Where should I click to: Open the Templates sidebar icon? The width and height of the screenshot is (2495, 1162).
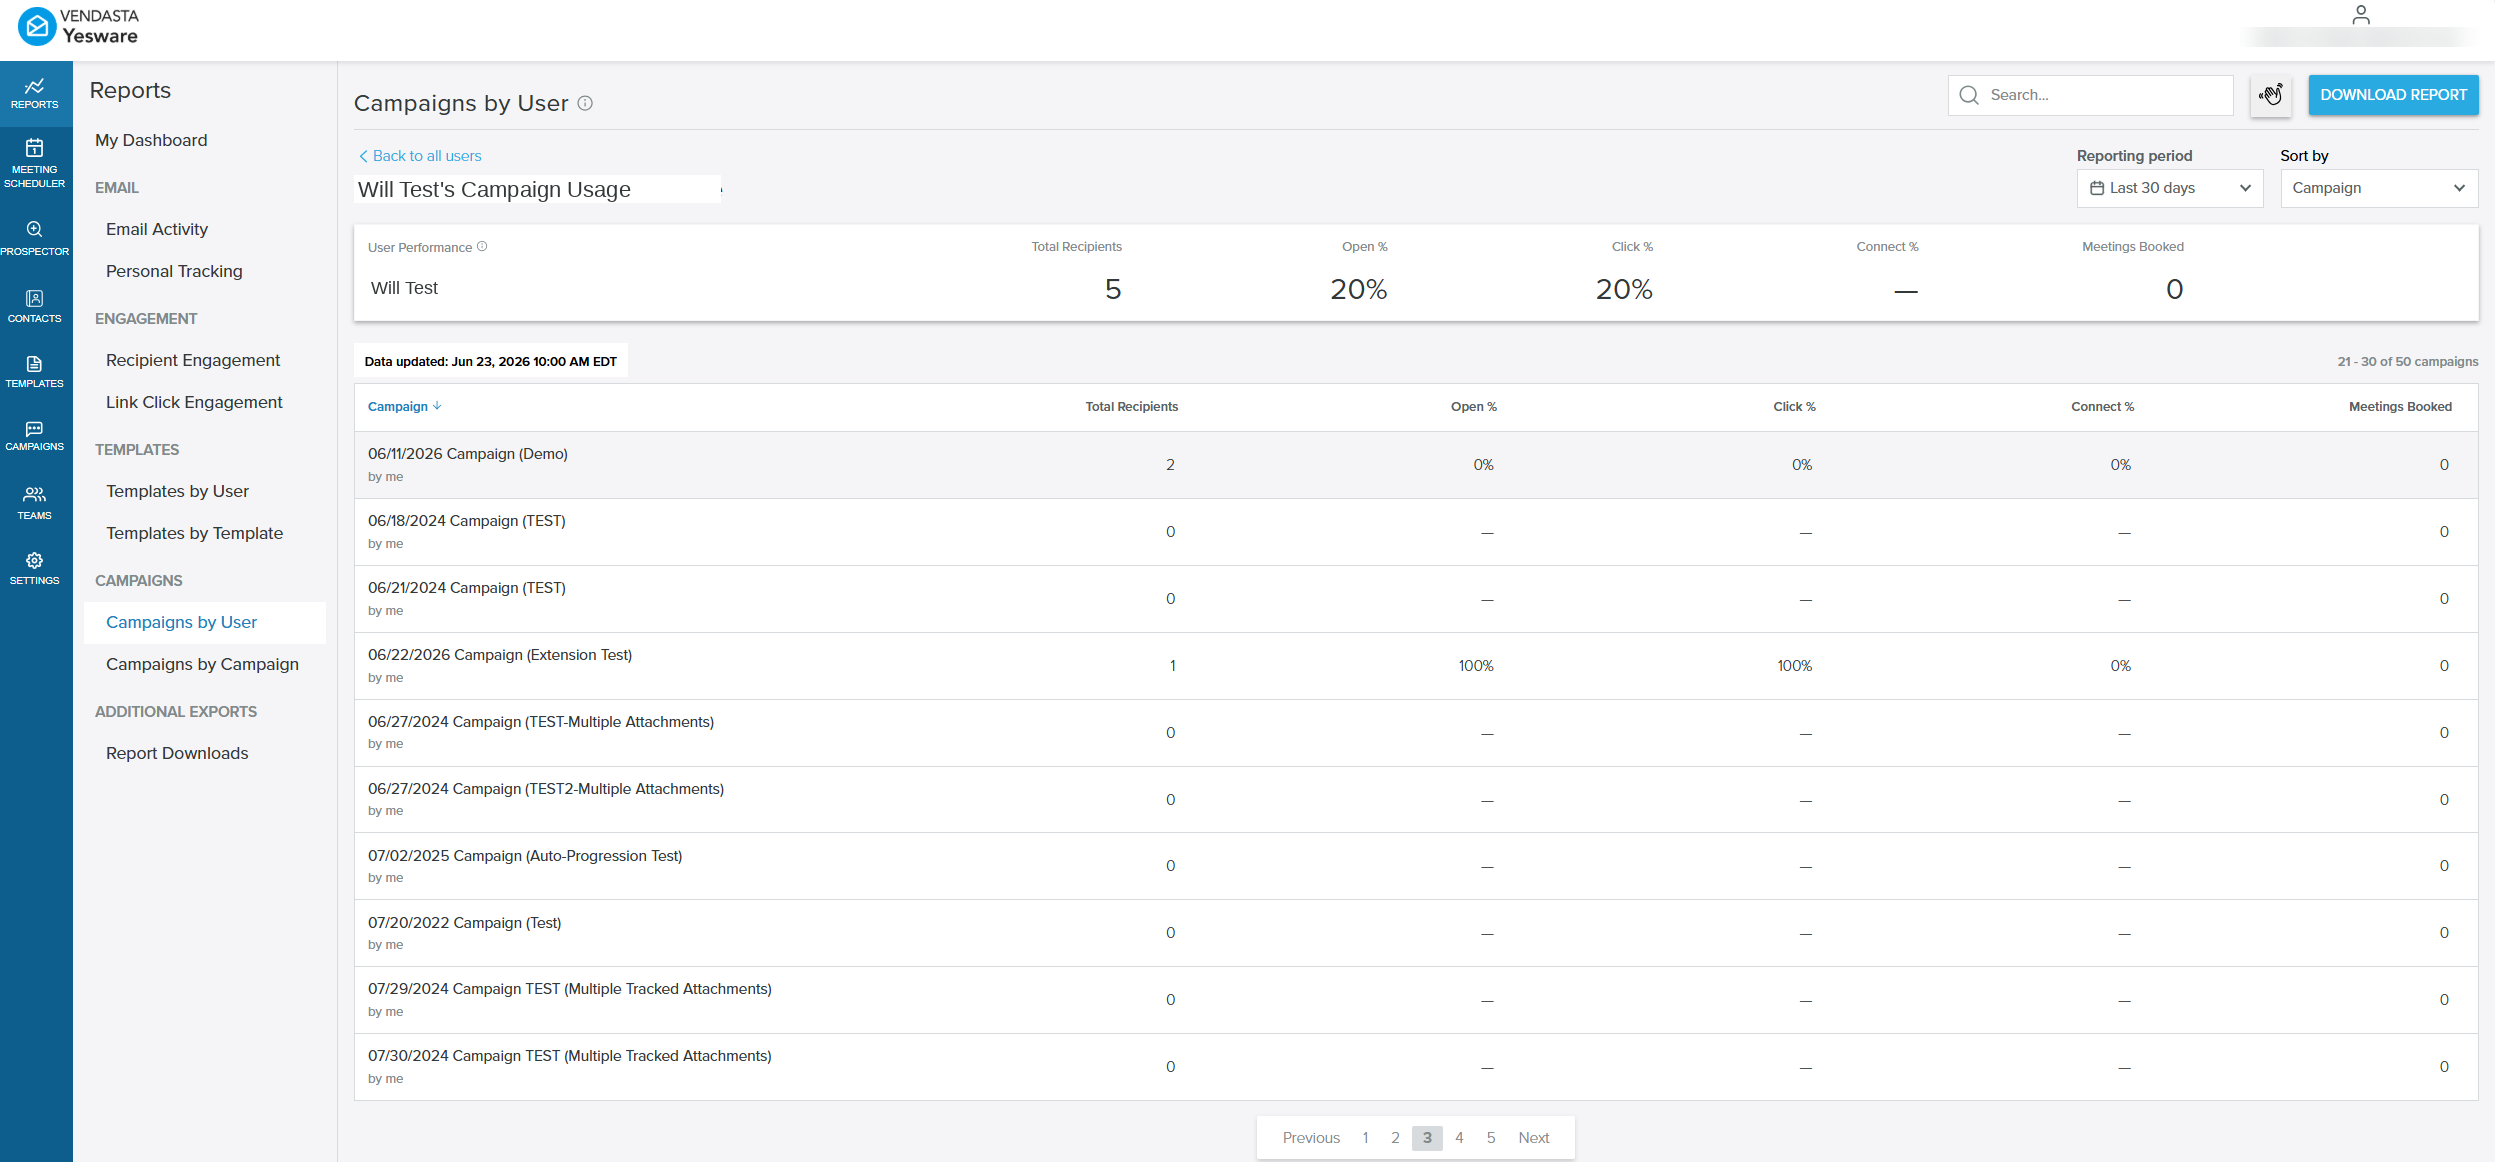35,372
